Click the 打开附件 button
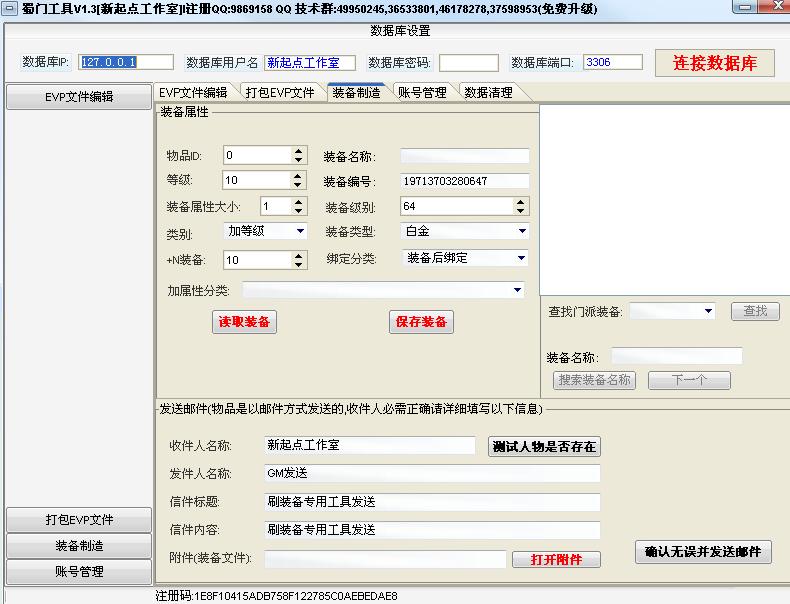790x604 pixels. click(x=555, y=560)
